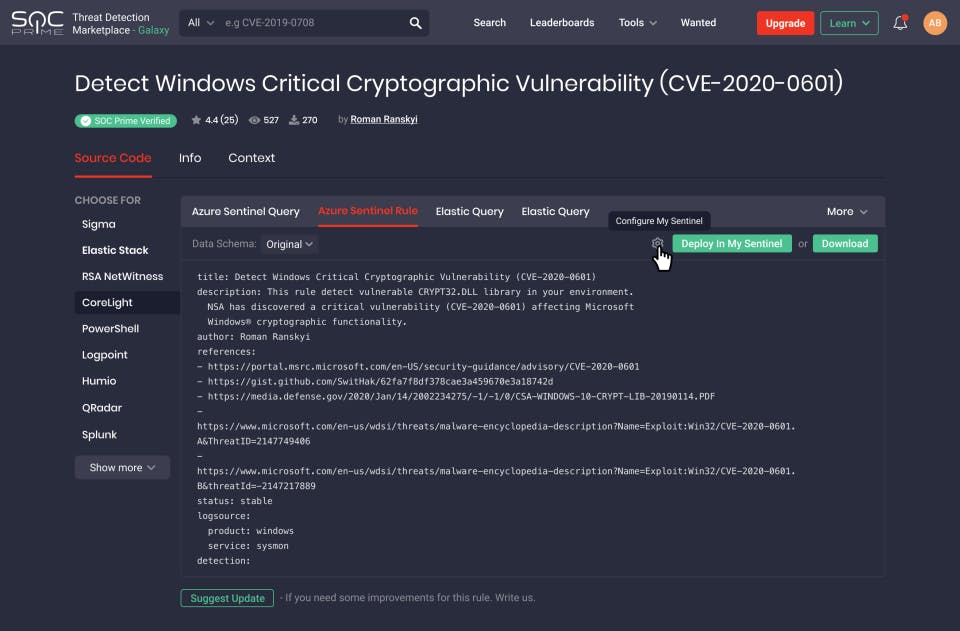Viewport: 960px width, 631px height.
Task: Open the Data Schema Original dropdown
Action: coord(289,244)
